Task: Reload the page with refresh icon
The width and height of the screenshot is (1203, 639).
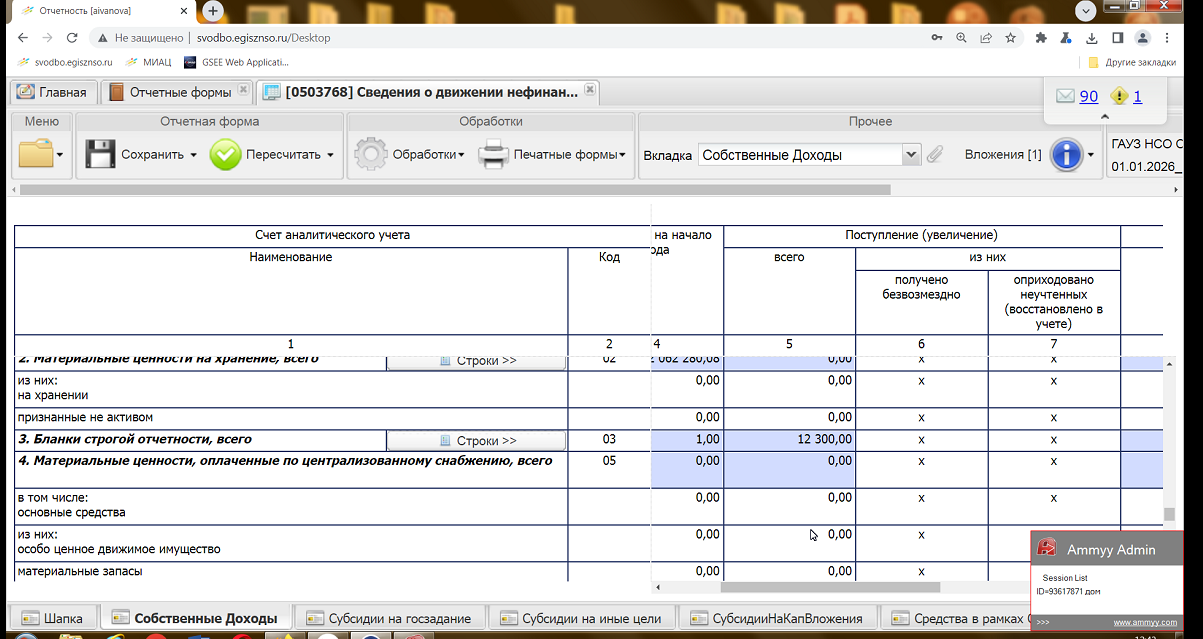Action: (72, 38)
